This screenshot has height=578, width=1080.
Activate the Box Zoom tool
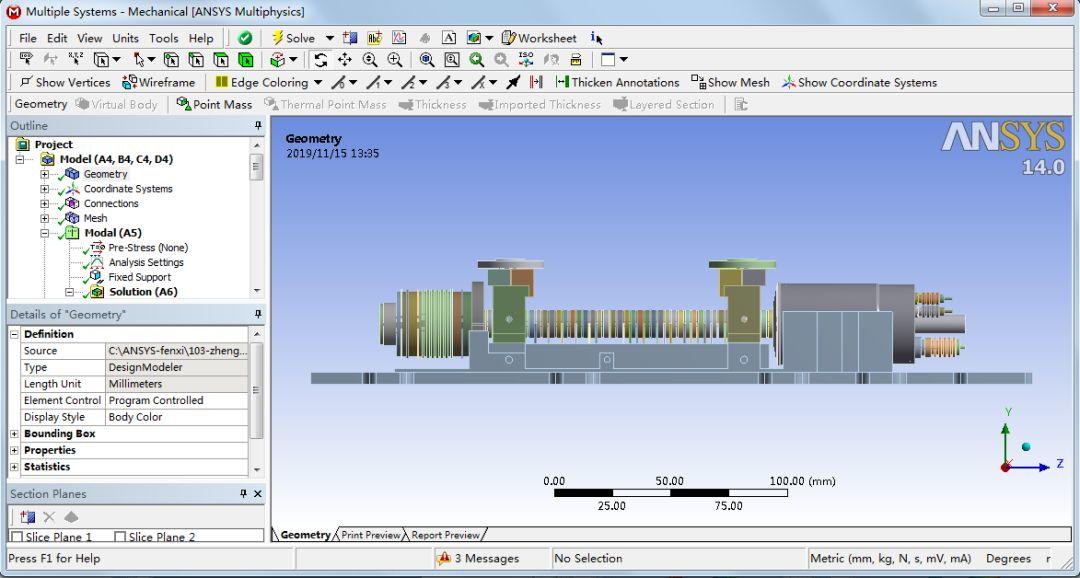395,59
